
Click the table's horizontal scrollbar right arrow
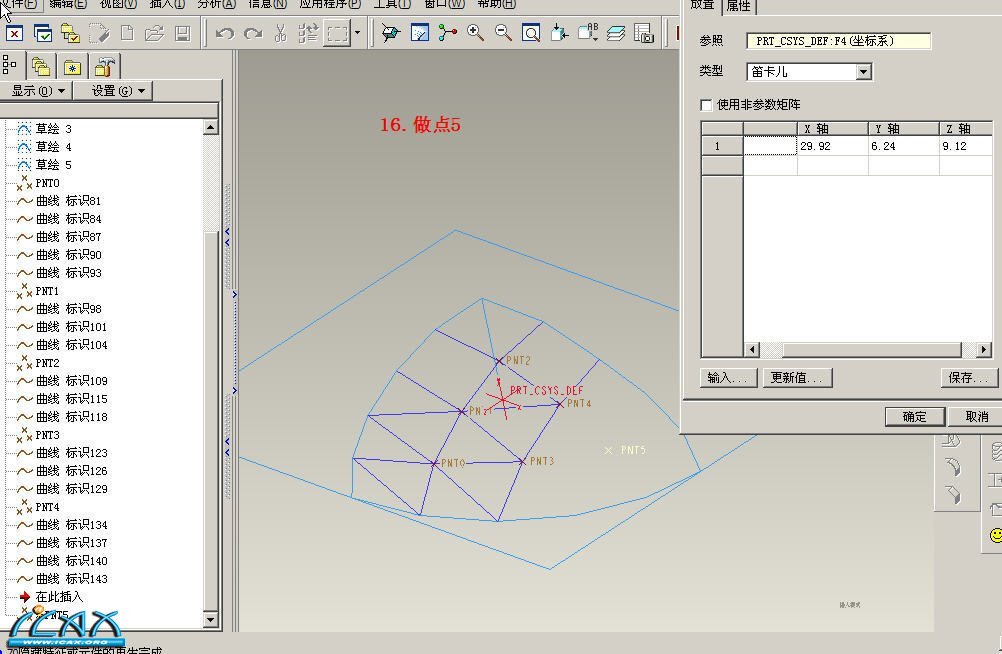tap(984, 349)
